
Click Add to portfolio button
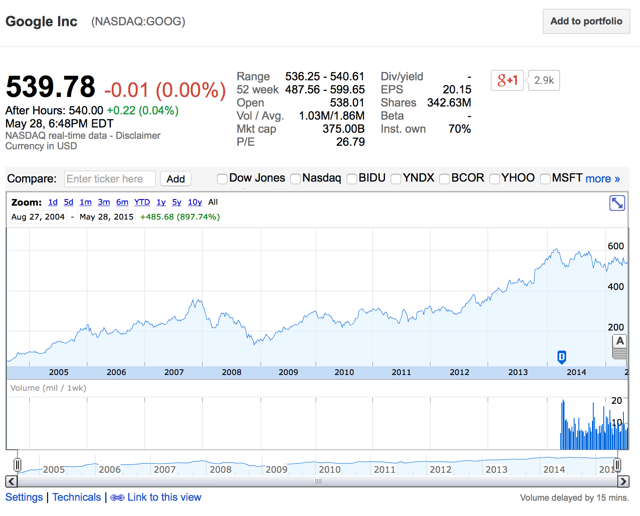586,21
